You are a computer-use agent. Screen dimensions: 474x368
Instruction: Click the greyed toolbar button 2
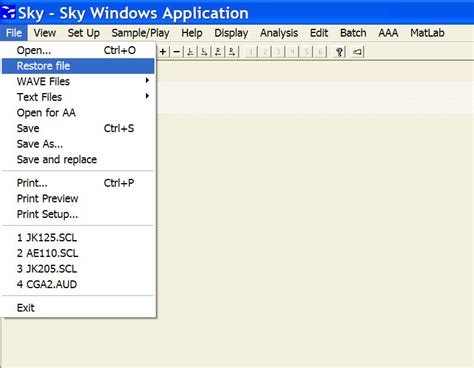(265, 52)
